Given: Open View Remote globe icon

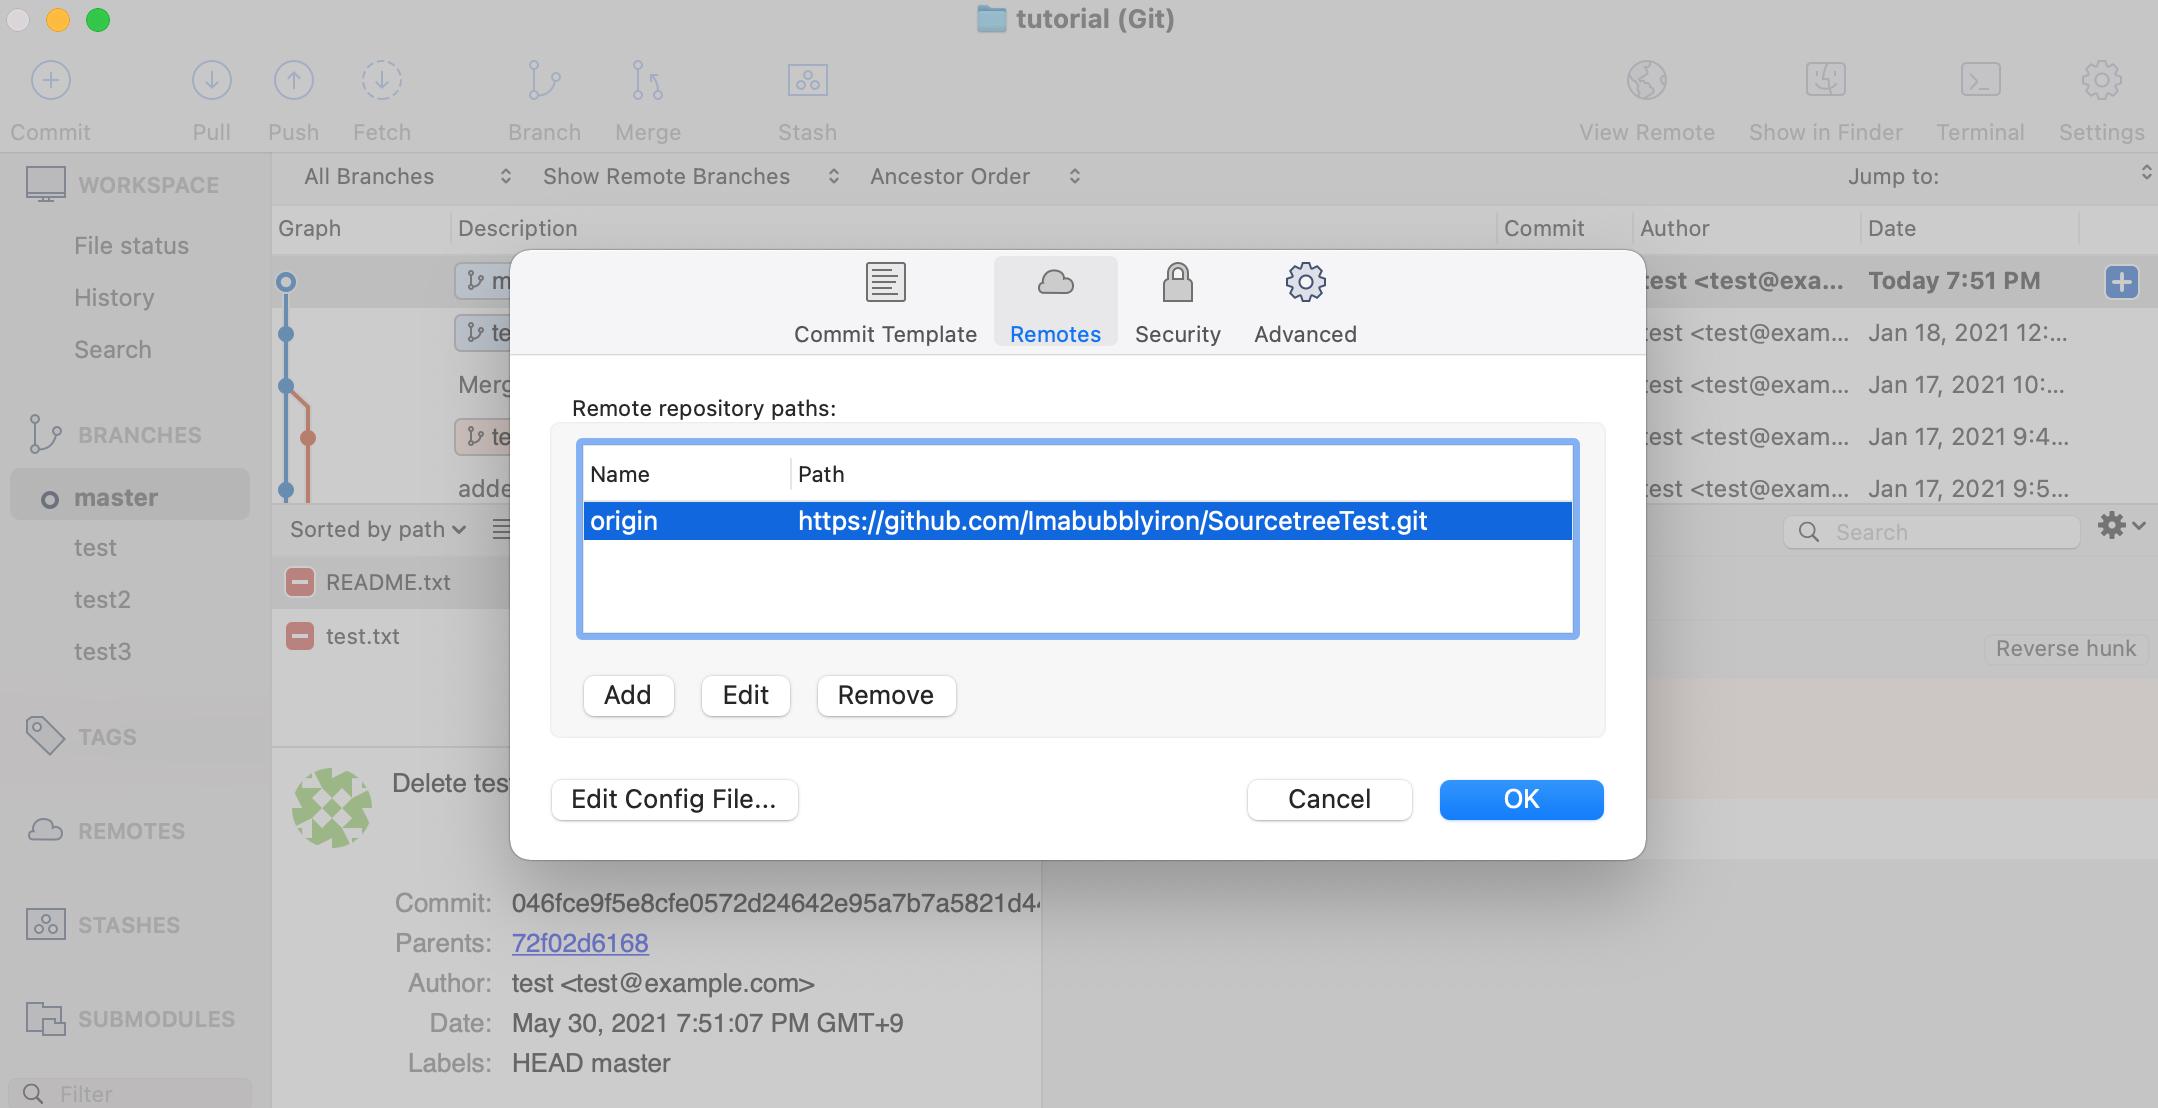Looking at the screenshot, I should [x=1646, y=81].
